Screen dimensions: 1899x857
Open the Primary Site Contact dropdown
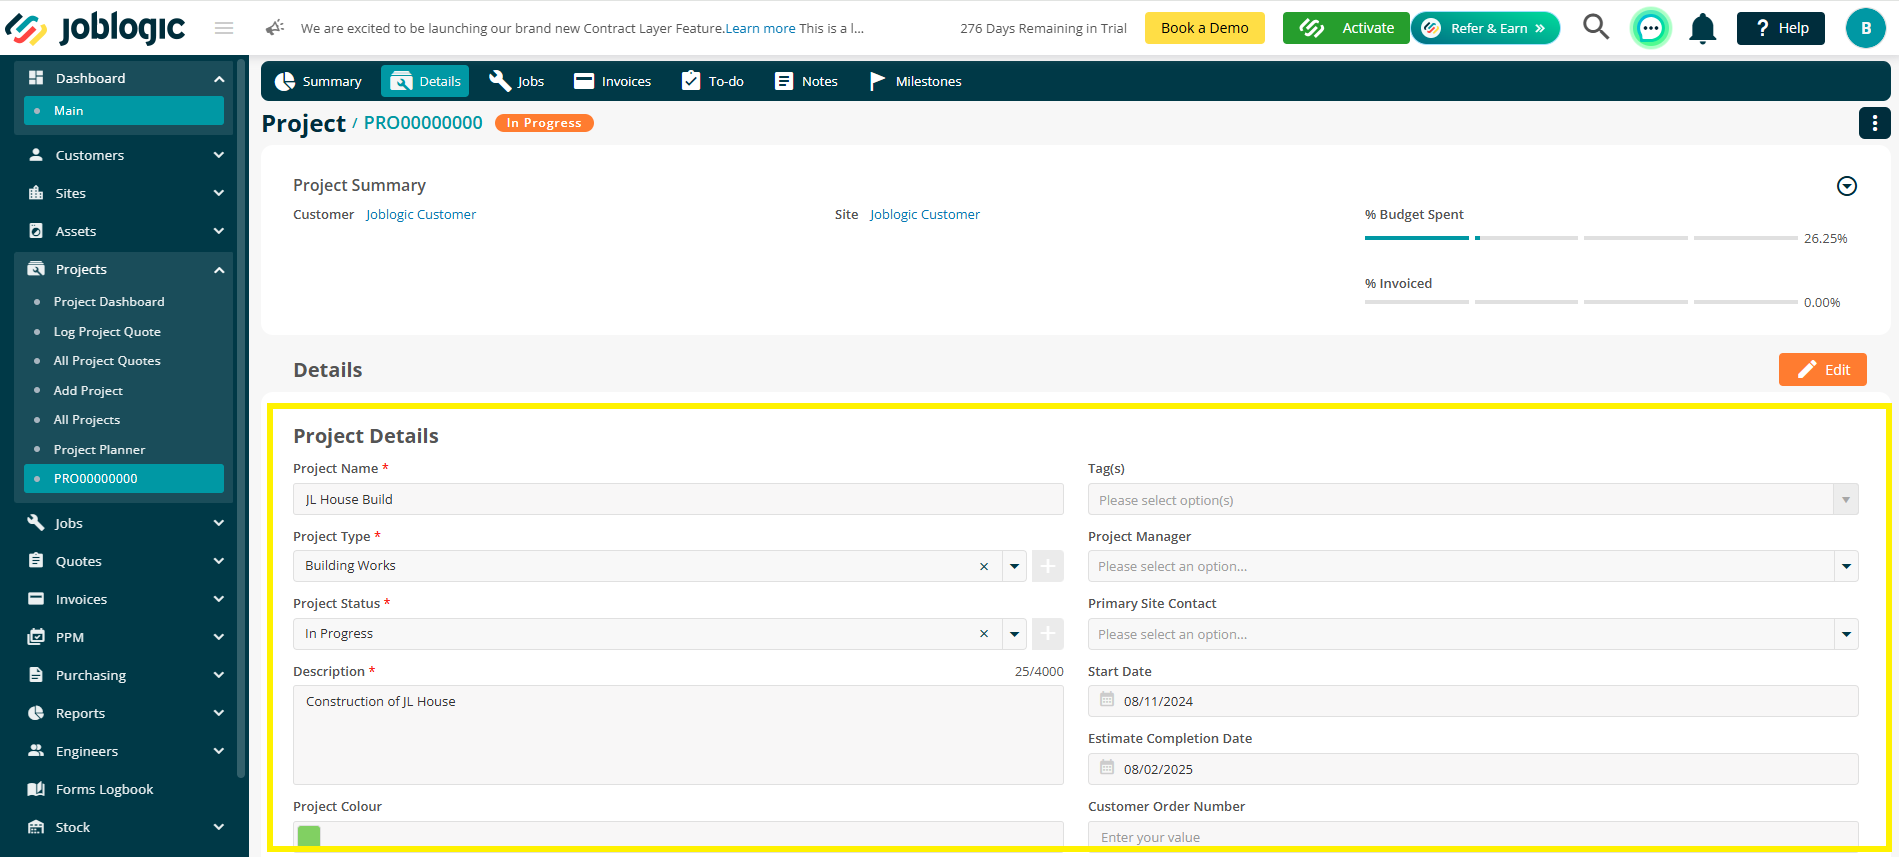(x=1472, y=634)
